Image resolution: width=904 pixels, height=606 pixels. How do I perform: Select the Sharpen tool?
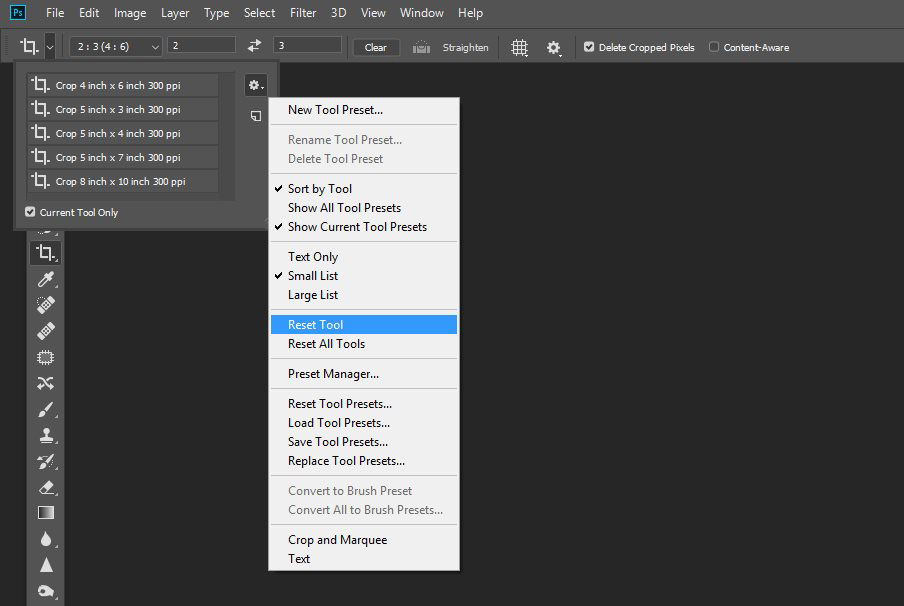45,565
